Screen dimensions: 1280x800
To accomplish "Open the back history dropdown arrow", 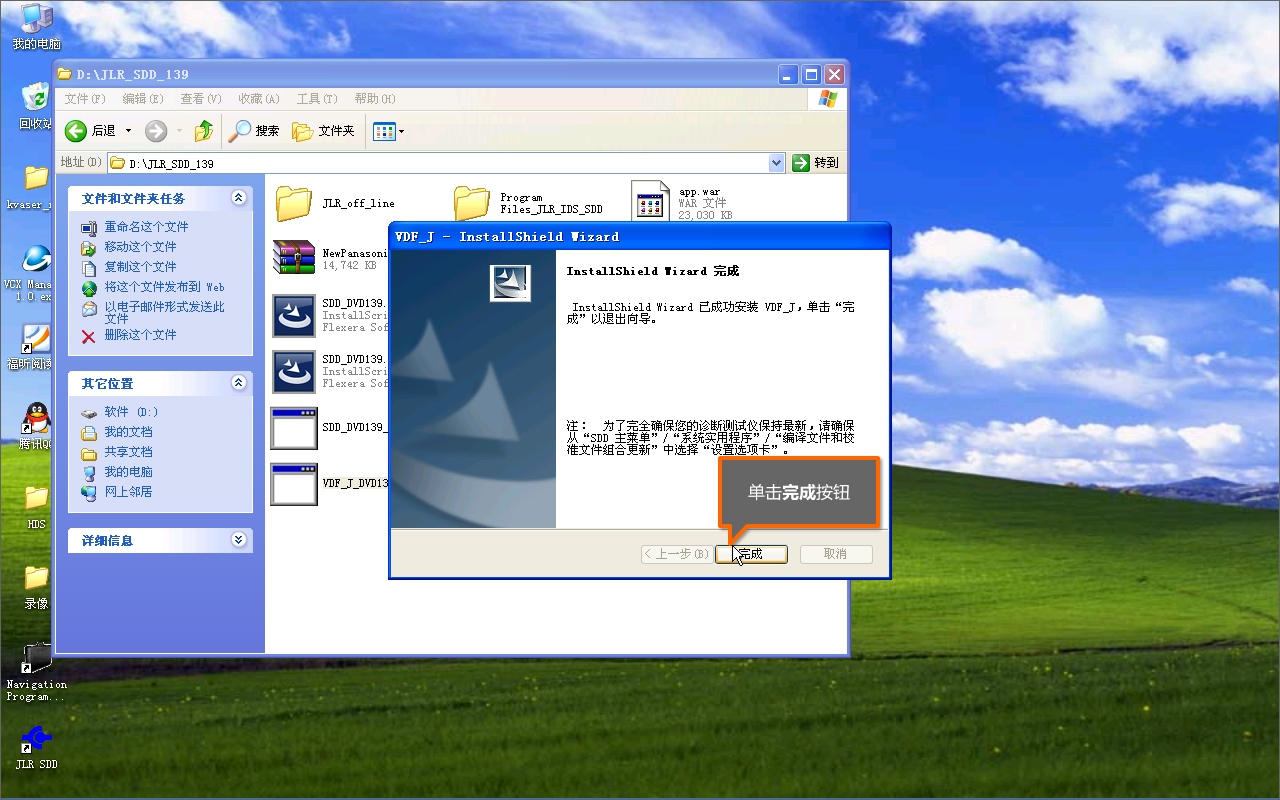I will [128, 131].
